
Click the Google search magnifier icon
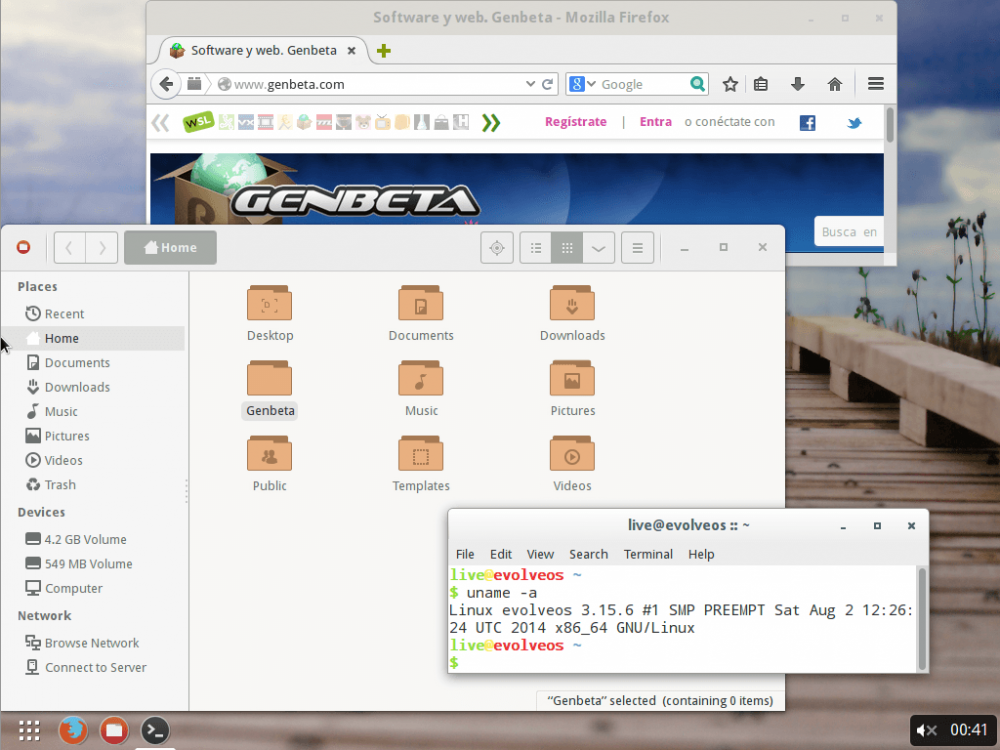click(697, 84)
